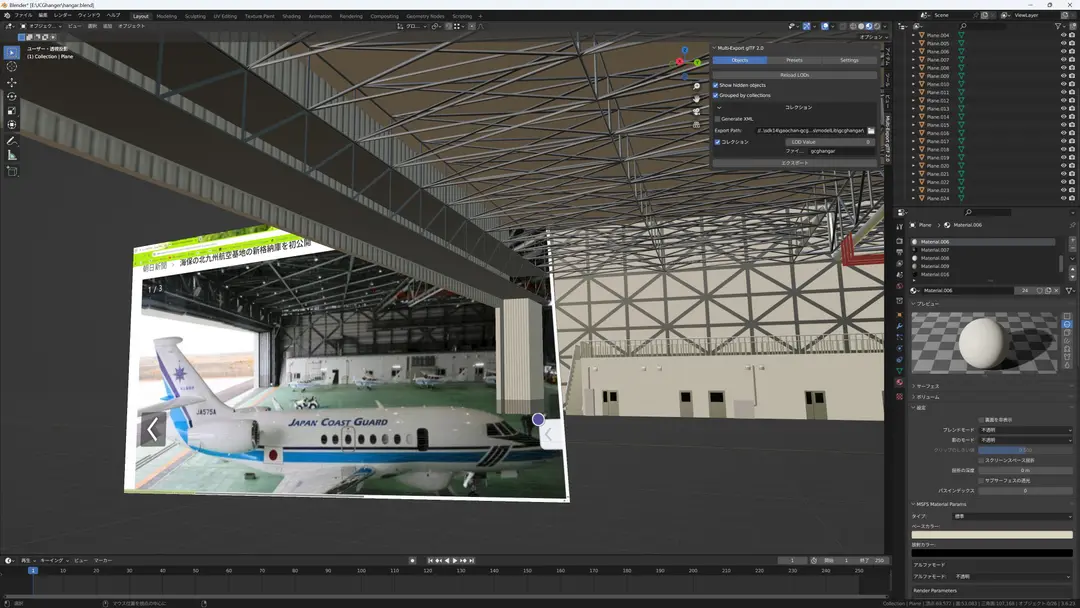1080x608 pixels.
Task: Select sphere preview shape icon
Action: [1067, 324]
